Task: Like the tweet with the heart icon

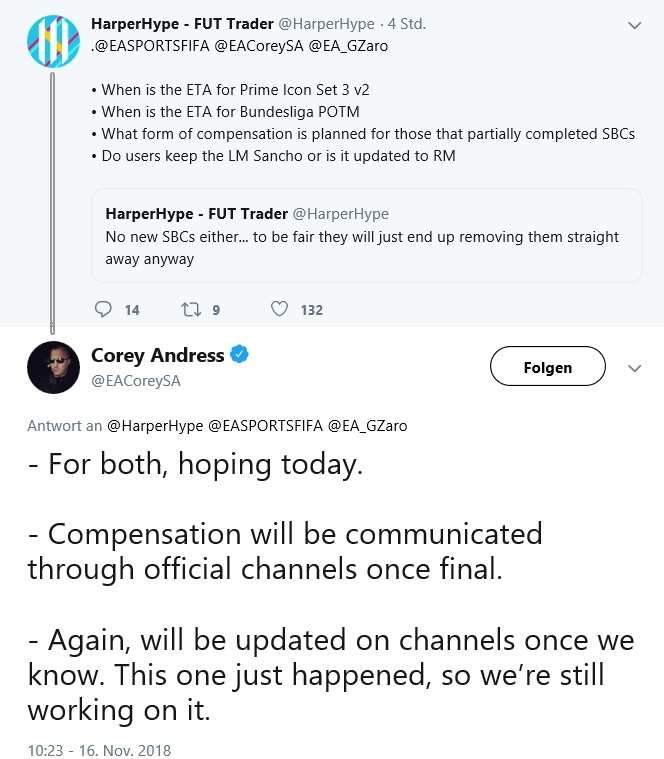Action: point(281,310)
